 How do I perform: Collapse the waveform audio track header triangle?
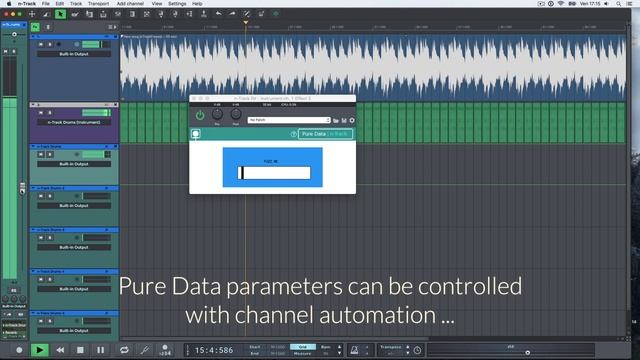tap(33, 37)
